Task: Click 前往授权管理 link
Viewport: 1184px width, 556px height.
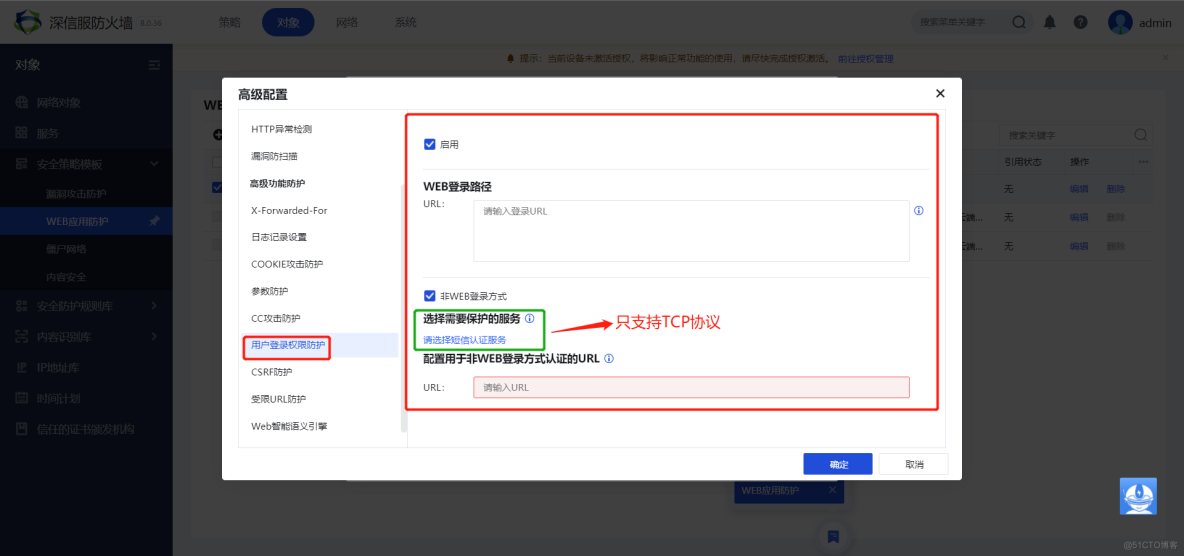Action: tap(865, 58)
